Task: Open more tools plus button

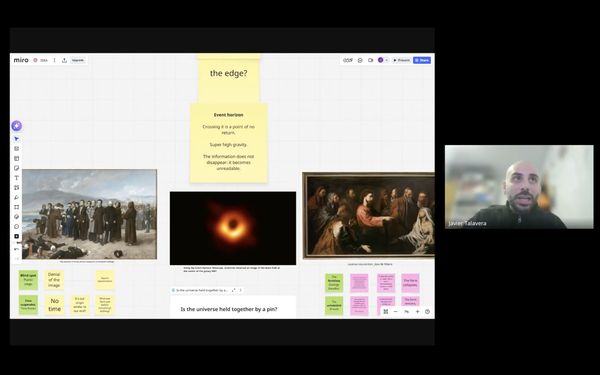Action: click(16, 236)
